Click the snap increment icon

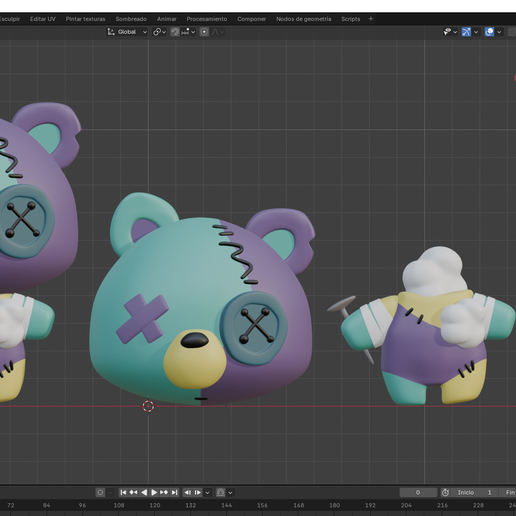click(x=185, y=32)
